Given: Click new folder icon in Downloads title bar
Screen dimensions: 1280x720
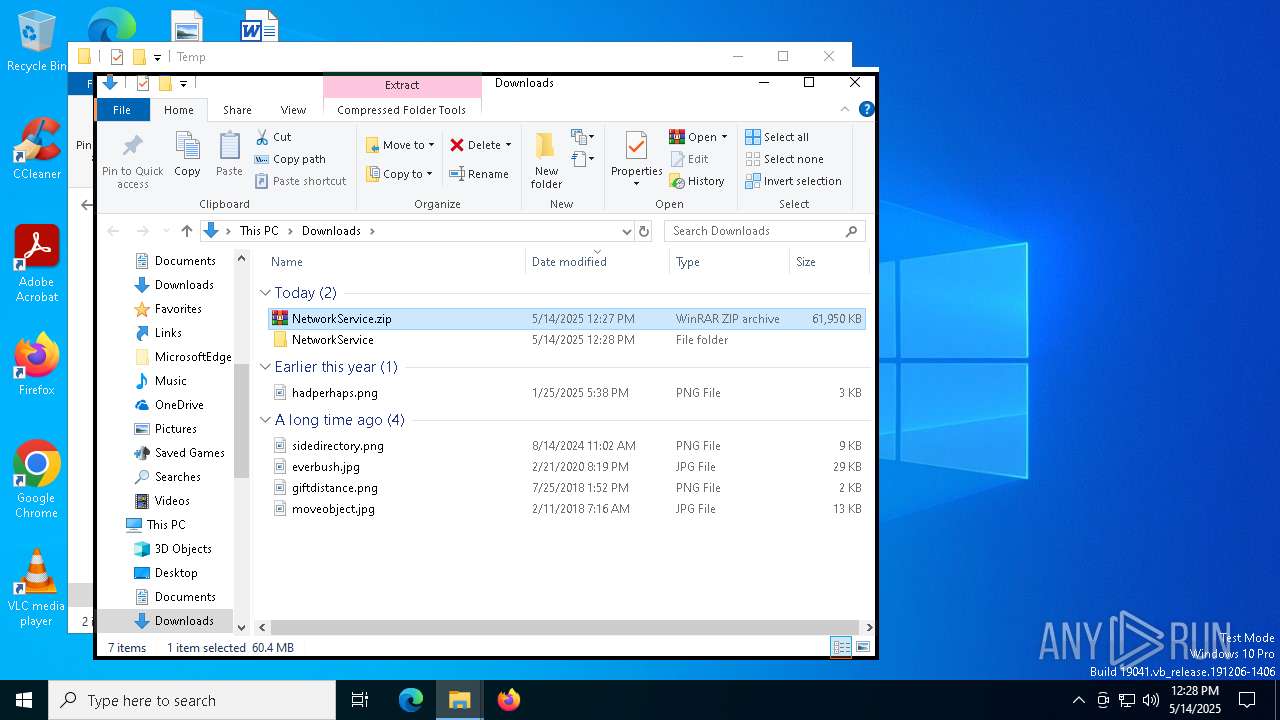Looking at the screenshot, I should [166, 83].
